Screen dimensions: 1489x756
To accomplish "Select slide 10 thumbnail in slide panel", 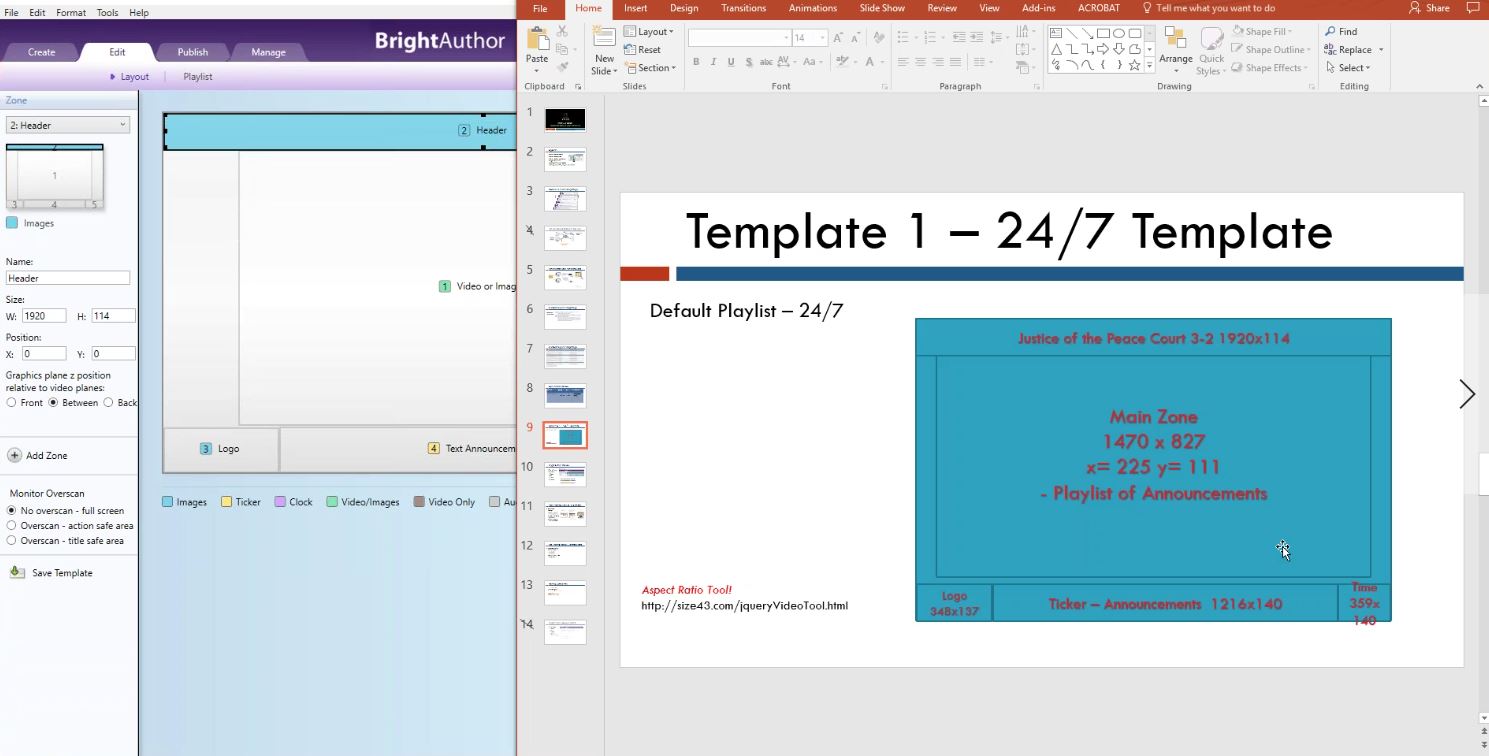I will (565, 475).
